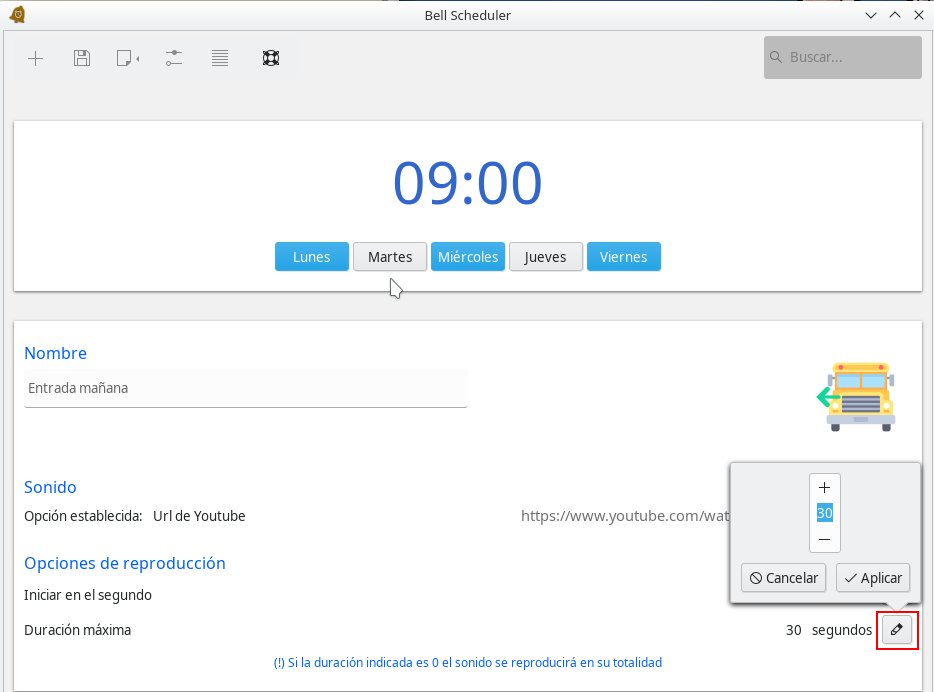Toggle the Lunes day button
Screen dimensions: 934x692
[312, 257]
